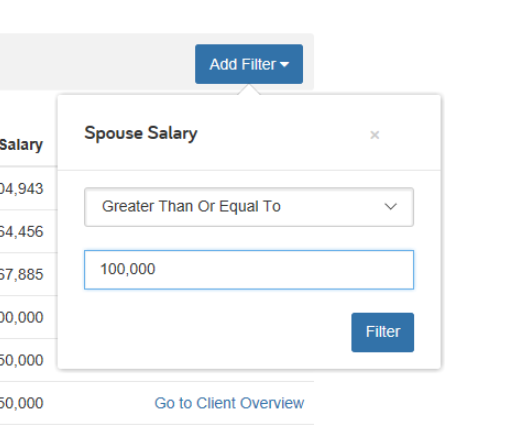508x434 pixels.
Task: Click the caret arrow on Add Filter
Action: [x=284, y=64]
